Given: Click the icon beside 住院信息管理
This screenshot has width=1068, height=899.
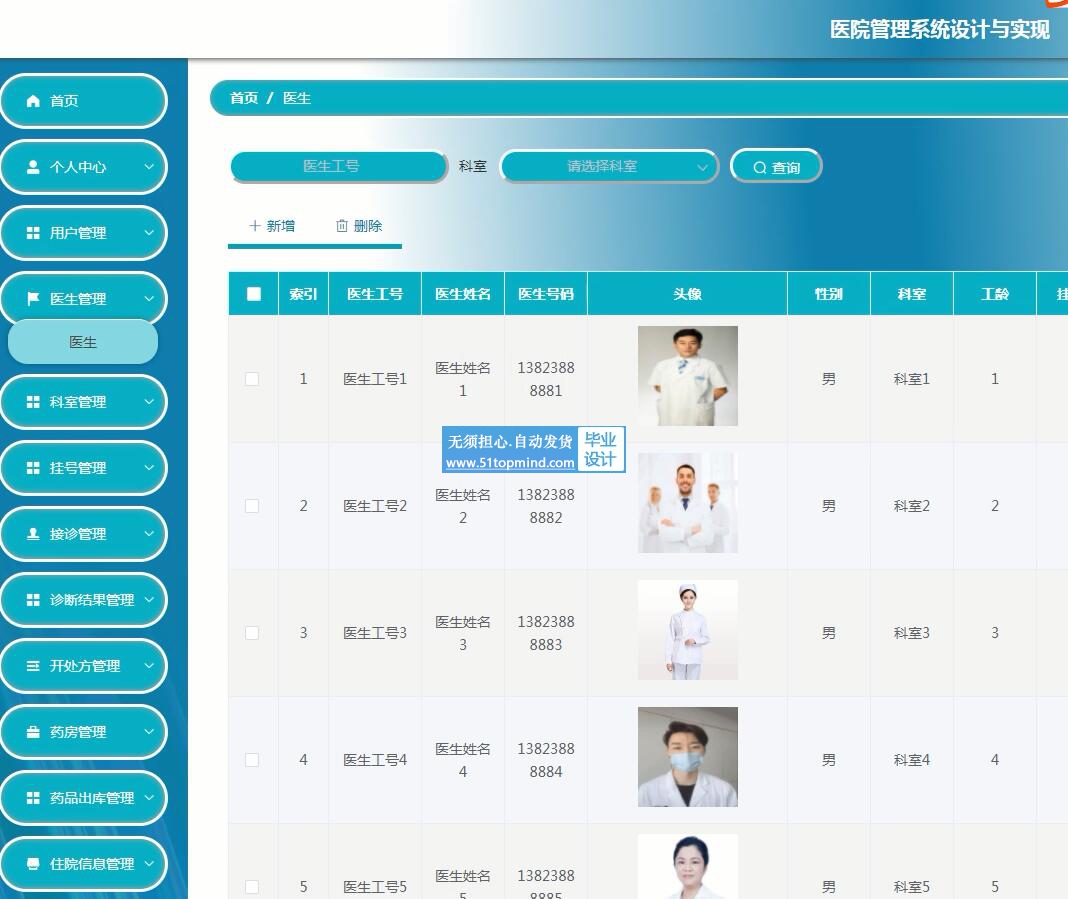Looking at the screenshot, I should click(33, 864).
